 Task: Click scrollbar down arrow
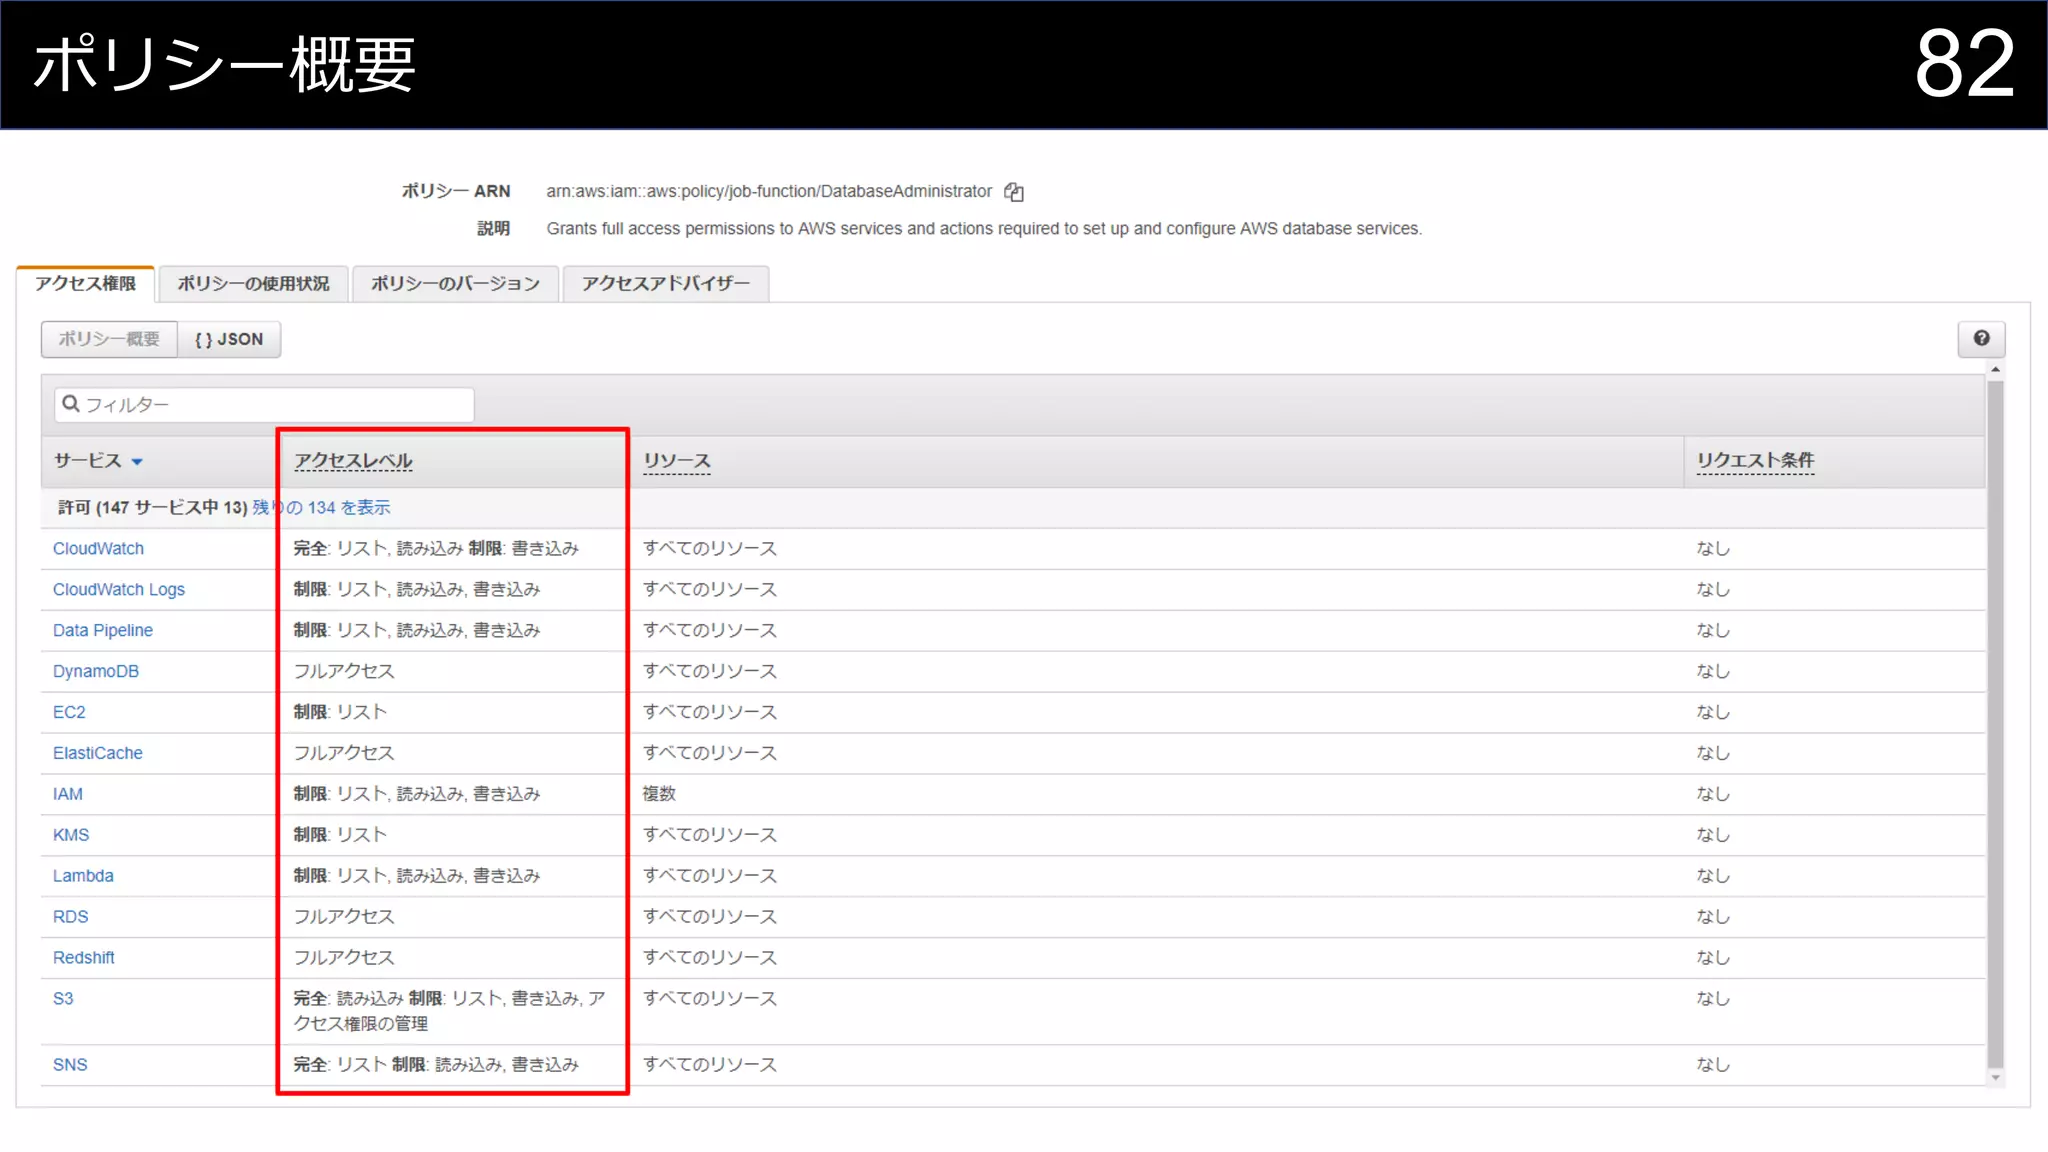1995,1078
